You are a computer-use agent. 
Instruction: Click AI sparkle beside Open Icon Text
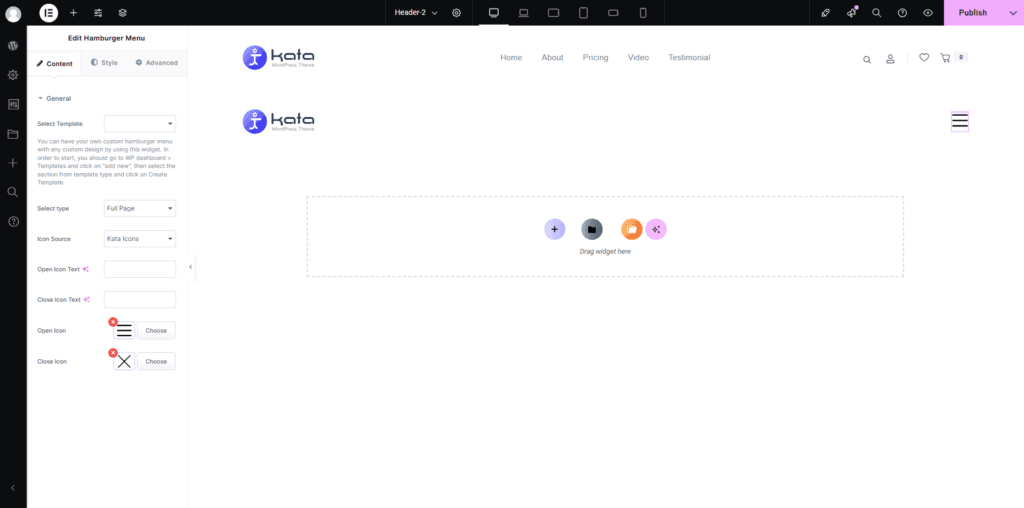pos(86,269)
